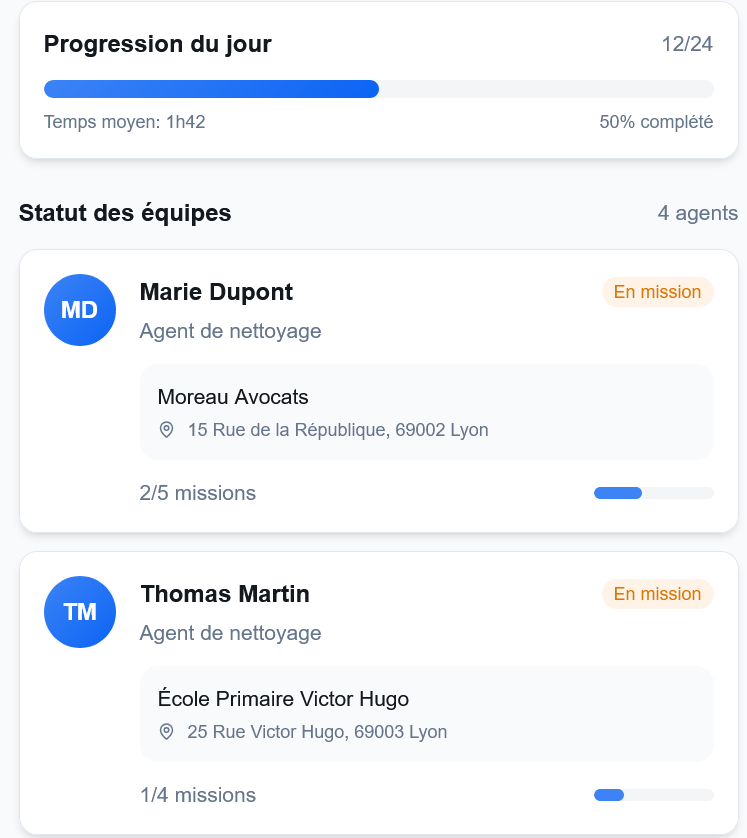Click the 15 Rue de la République address
The height and width of the screenshot is (838, 747).
click(338, 430)
